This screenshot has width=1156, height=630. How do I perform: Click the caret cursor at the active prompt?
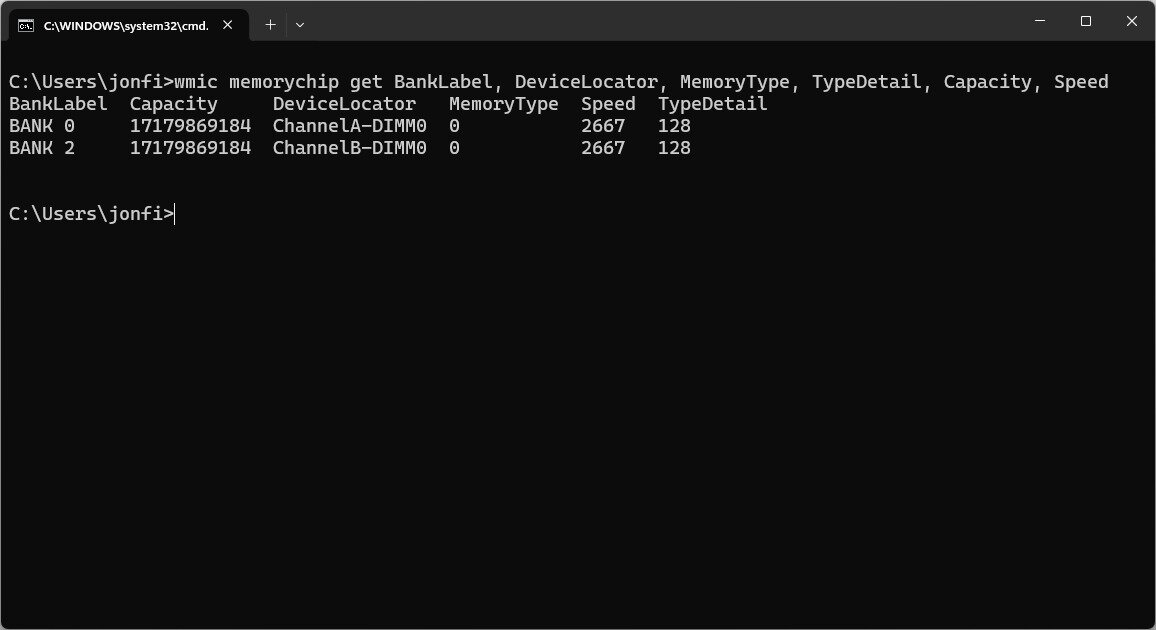[x=174, y=213]
